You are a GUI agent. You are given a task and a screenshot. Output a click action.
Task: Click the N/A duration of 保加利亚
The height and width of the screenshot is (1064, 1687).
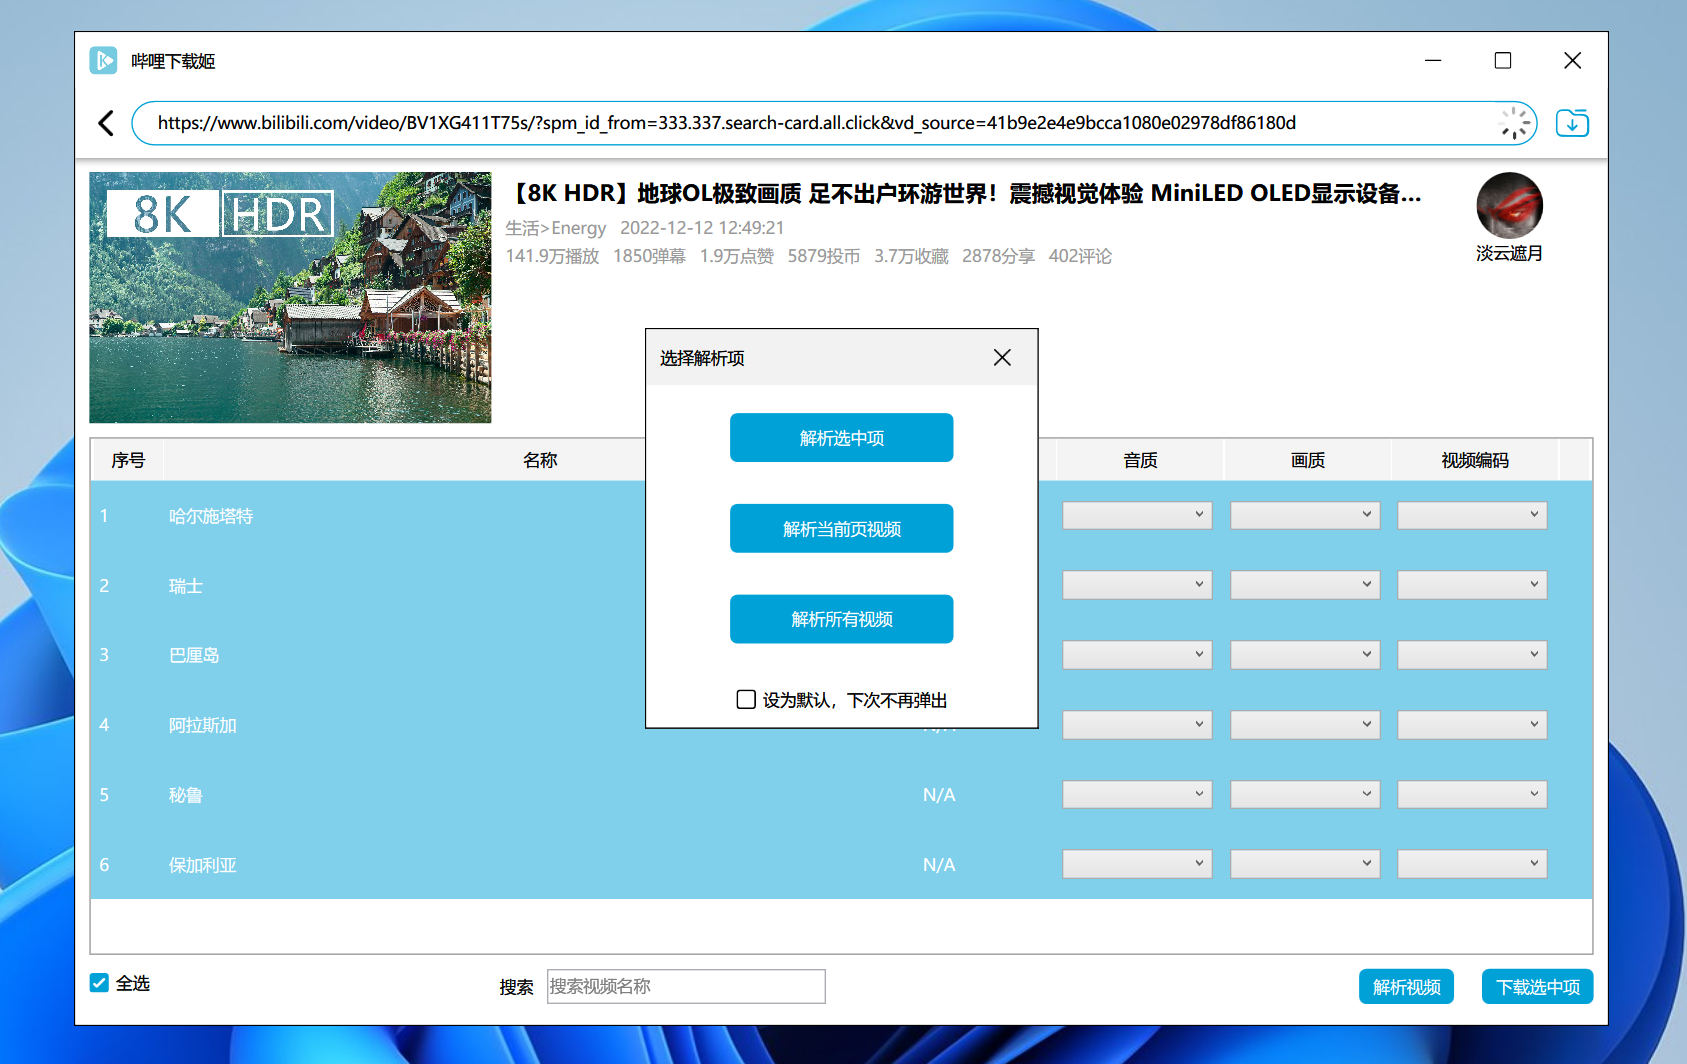tap(939, 865)
